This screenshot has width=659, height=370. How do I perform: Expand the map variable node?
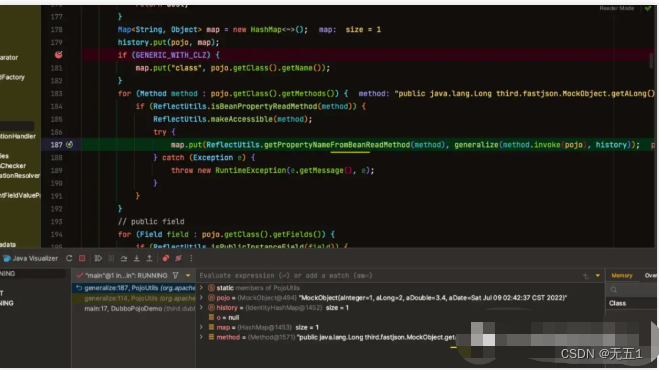(201, 327)
